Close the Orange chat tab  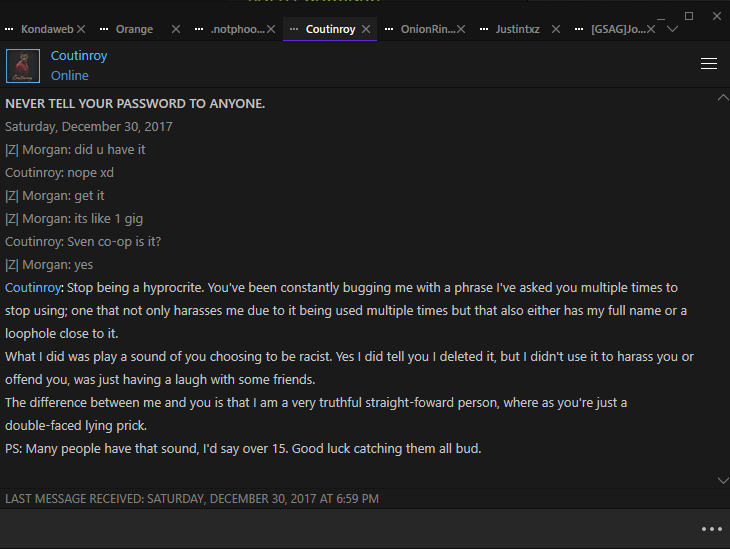pyautogui.click(x=176, y=29)
